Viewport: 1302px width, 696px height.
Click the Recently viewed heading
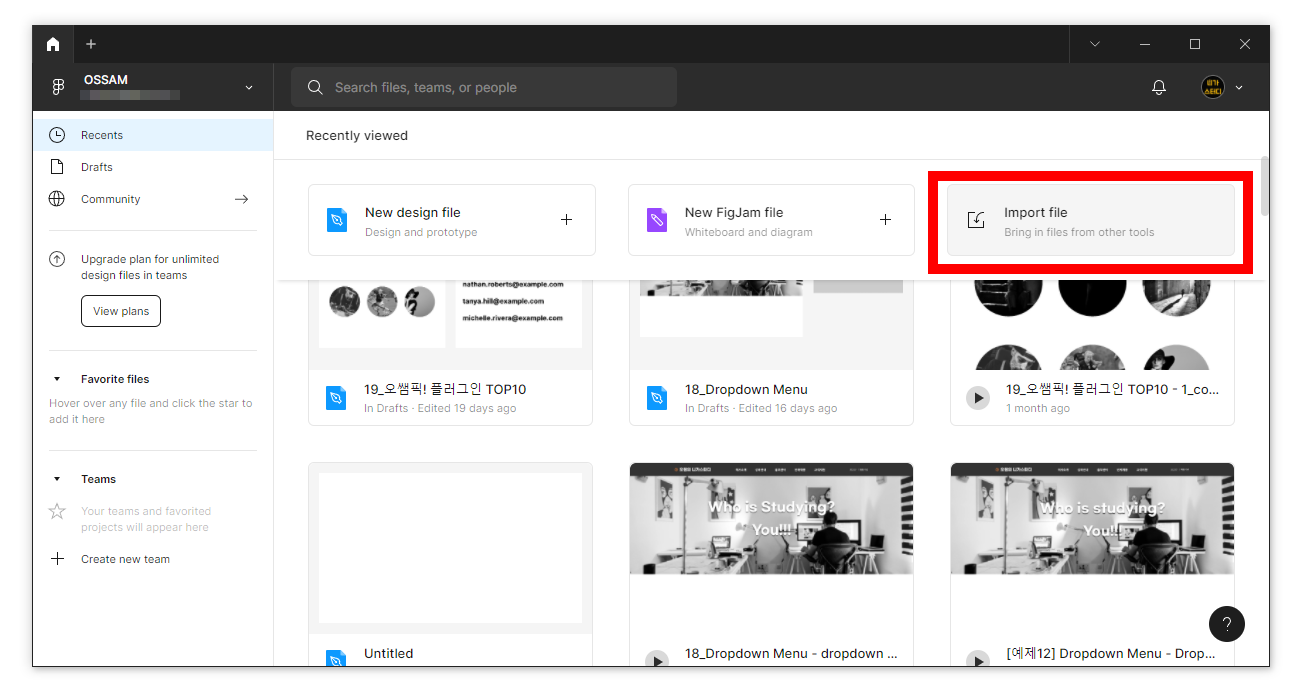tap(357, 135)
